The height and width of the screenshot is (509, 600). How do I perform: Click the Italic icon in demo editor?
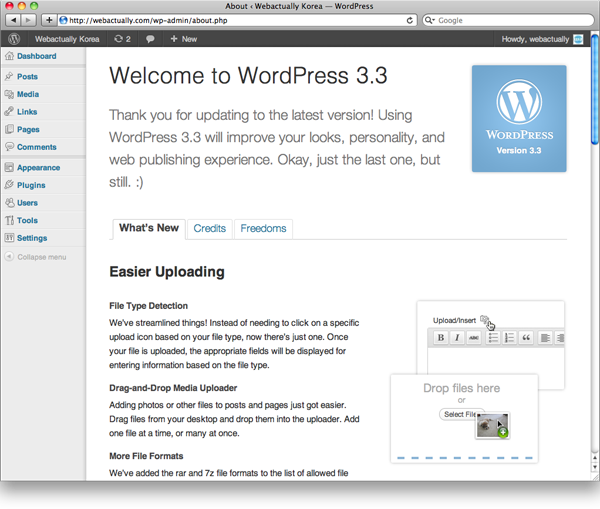[x=457, y=338]
